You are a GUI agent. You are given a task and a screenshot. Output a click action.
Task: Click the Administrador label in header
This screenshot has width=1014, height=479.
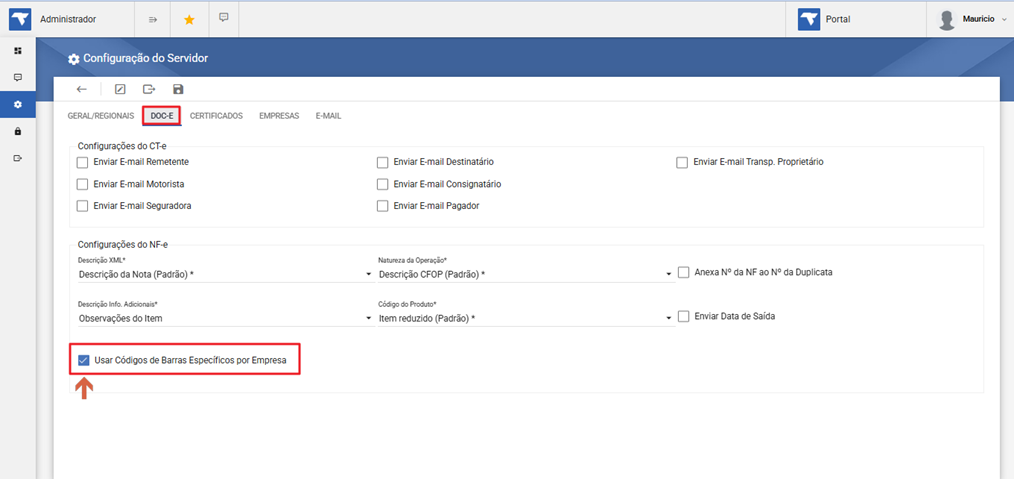point(68,19)
